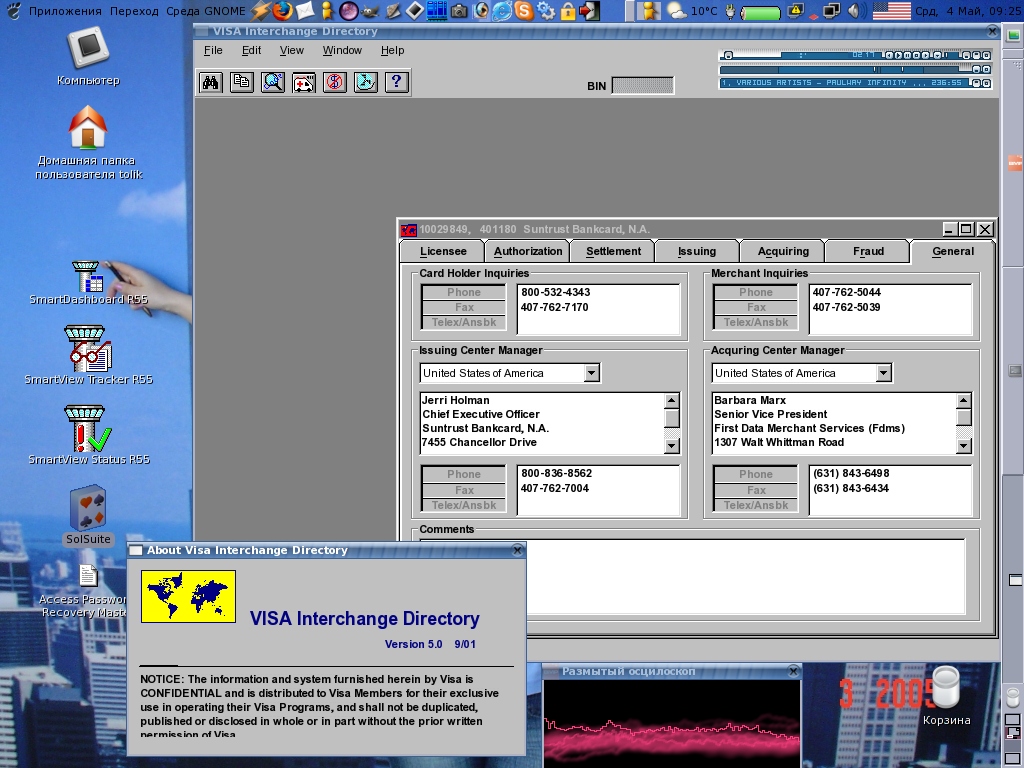The width and height of the screenshot is (1024, 768).
Task: Launch Firefox from the top panel
Action: click(x=283, y=10)
